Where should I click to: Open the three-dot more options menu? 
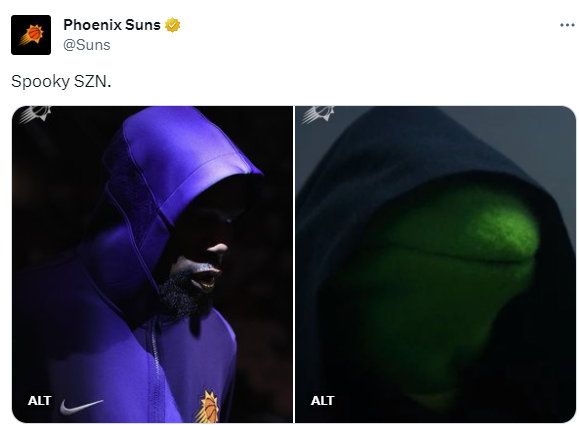coord(567,25)
